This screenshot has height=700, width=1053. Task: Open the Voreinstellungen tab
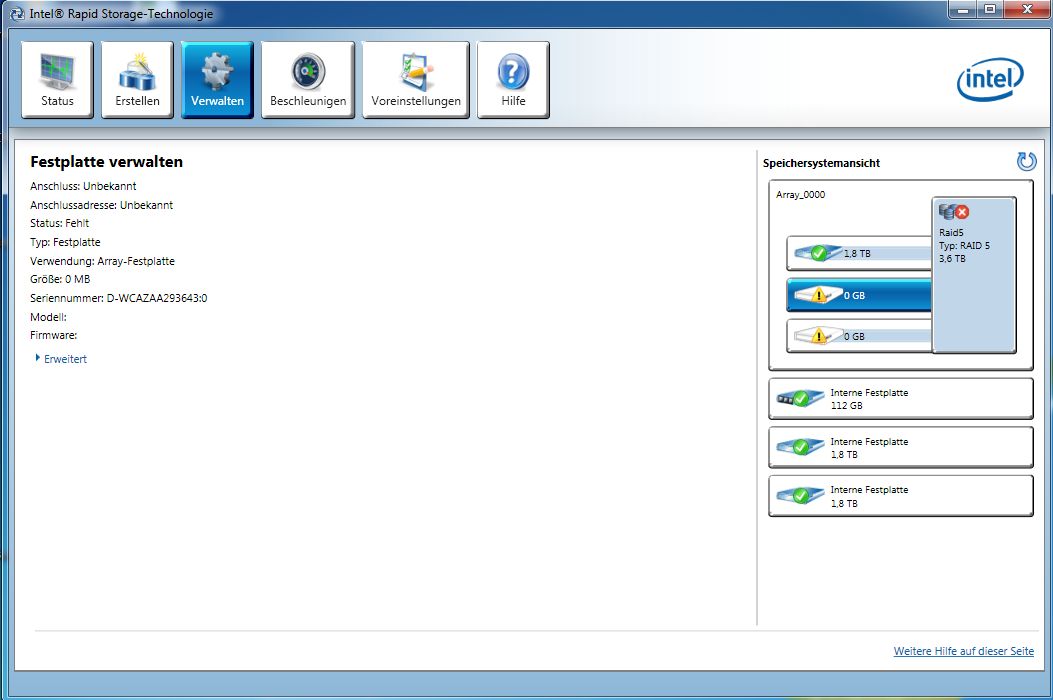pos(416,79)
